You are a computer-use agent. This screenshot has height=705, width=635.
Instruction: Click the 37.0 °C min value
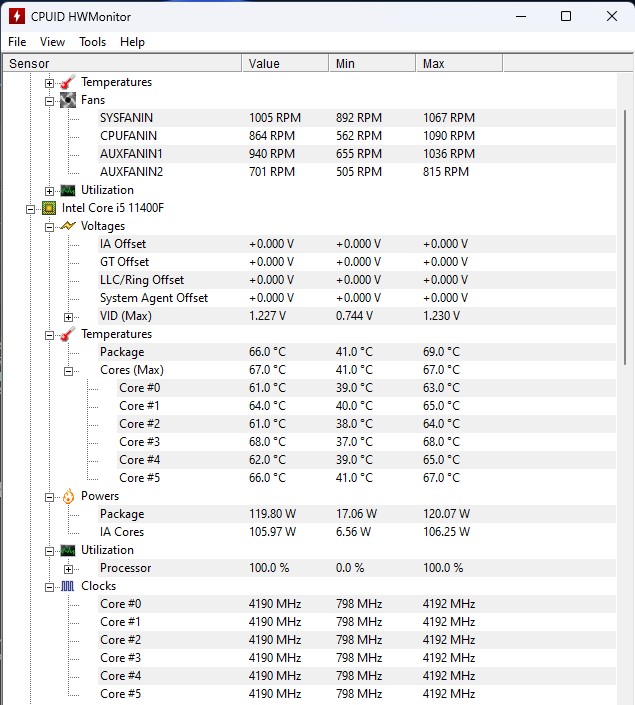tap(354, 442)
